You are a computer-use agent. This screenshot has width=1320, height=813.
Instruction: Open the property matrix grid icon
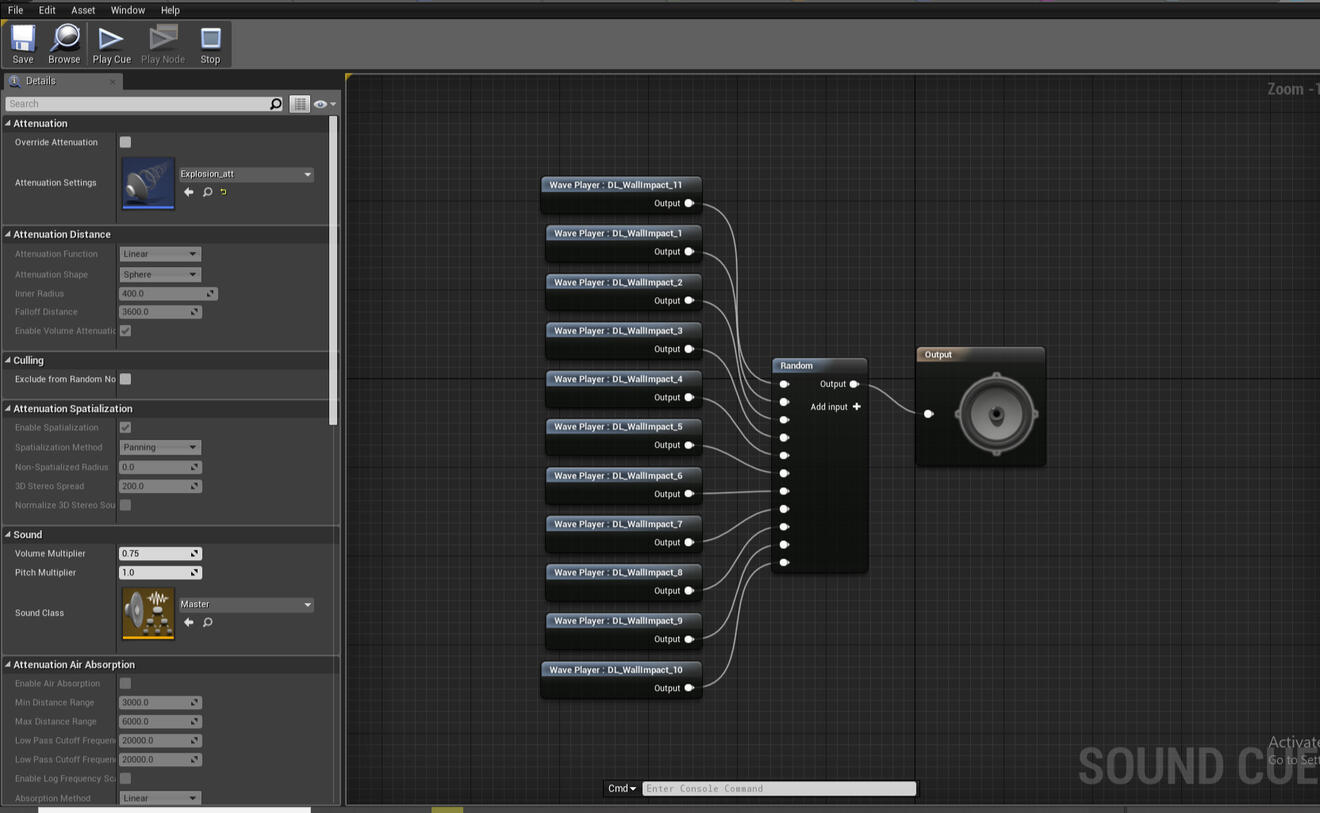299,104
